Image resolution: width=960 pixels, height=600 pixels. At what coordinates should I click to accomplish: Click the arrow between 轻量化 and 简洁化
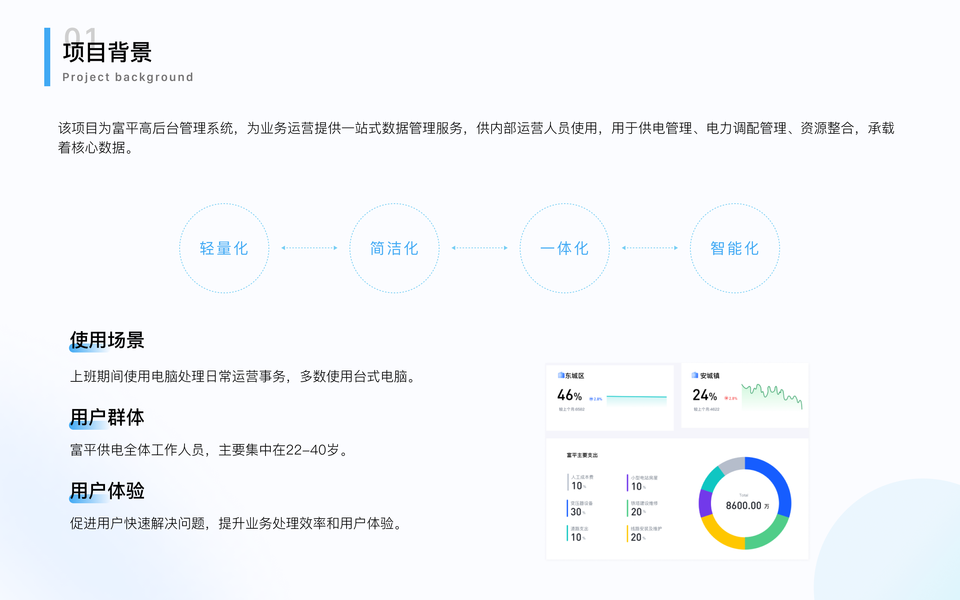309,248
